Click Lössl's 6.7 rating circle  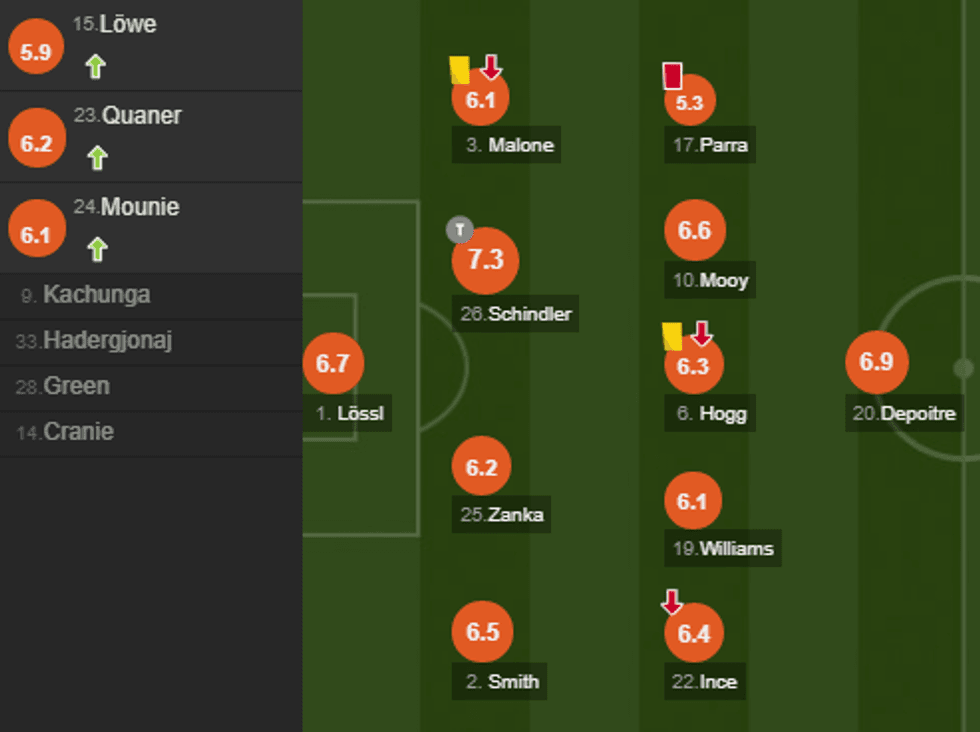[332, 363]
